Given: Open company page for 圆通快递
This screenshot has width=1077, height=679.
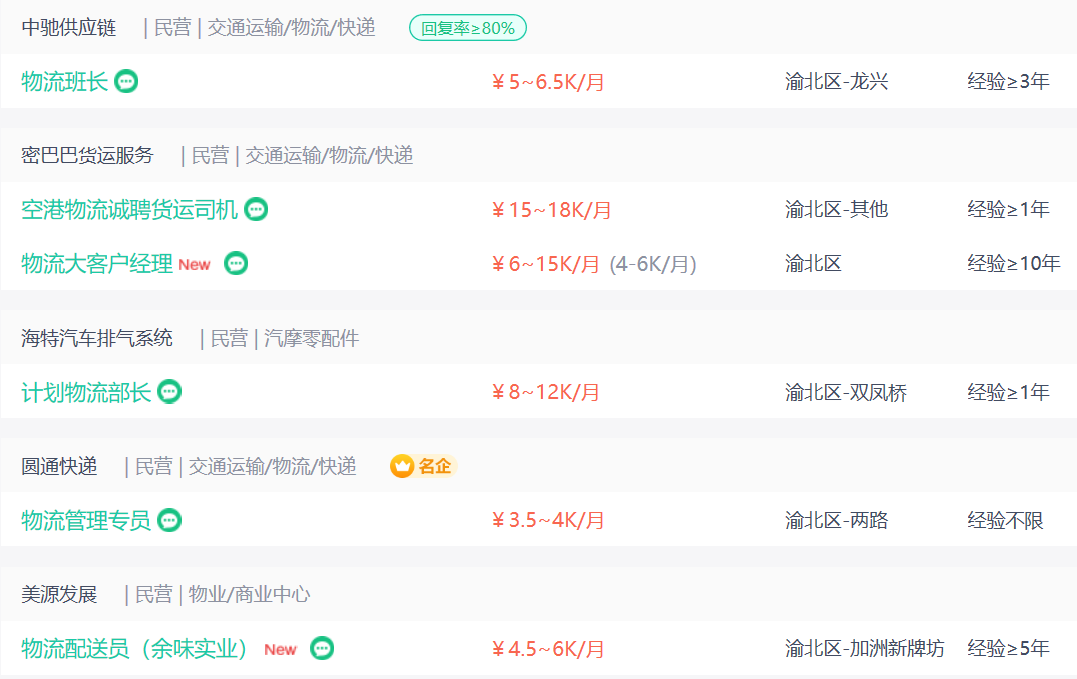Looking at the screenshot, I should [59, 466].
